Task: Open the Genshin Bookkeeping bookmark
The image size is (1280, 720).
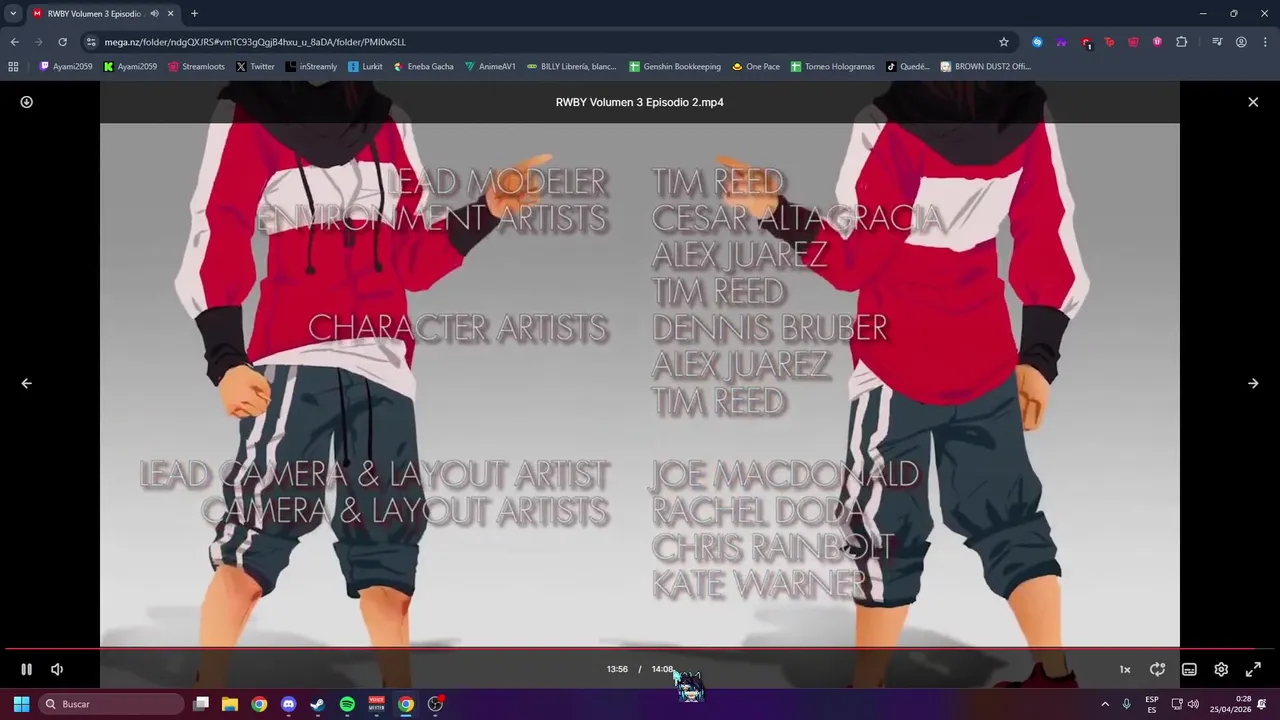Action: click(675, 67)
